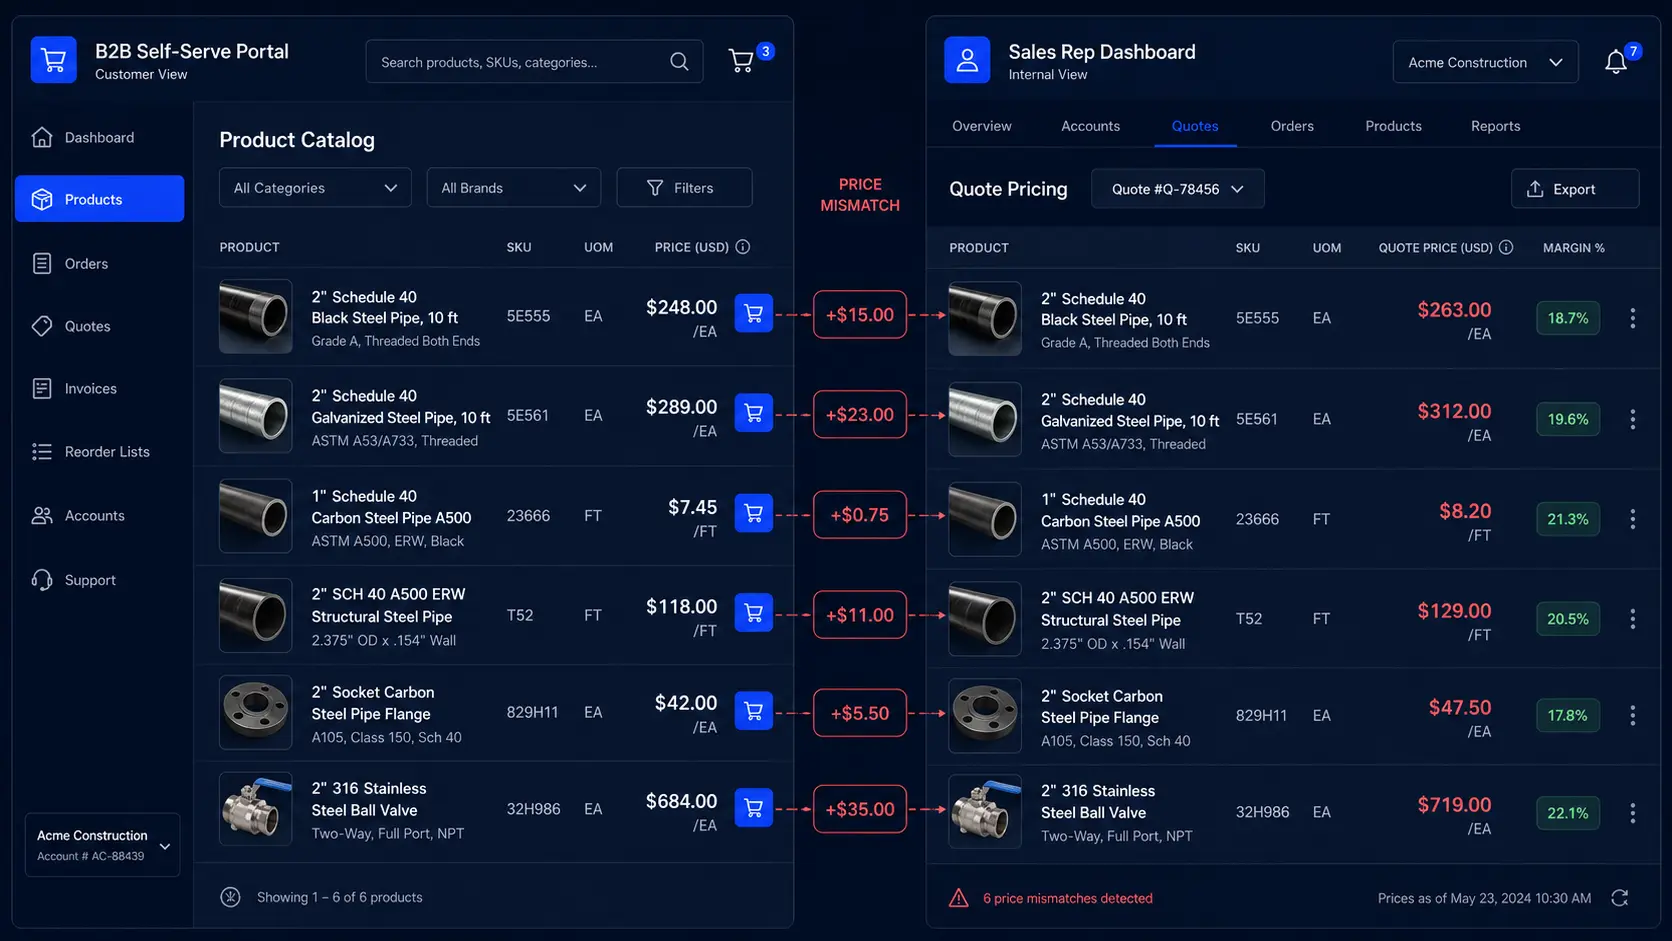Viewport: 1672px width, 941px height.
Task: Click the product search field
Action: pos(534,62)
